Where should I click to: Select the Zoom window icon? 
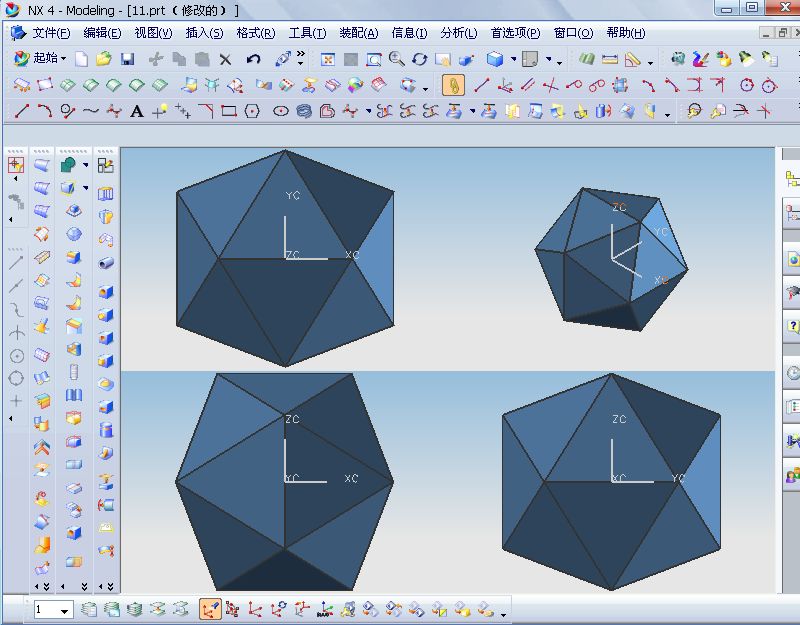pyautogui.click(x=374, y=60)
